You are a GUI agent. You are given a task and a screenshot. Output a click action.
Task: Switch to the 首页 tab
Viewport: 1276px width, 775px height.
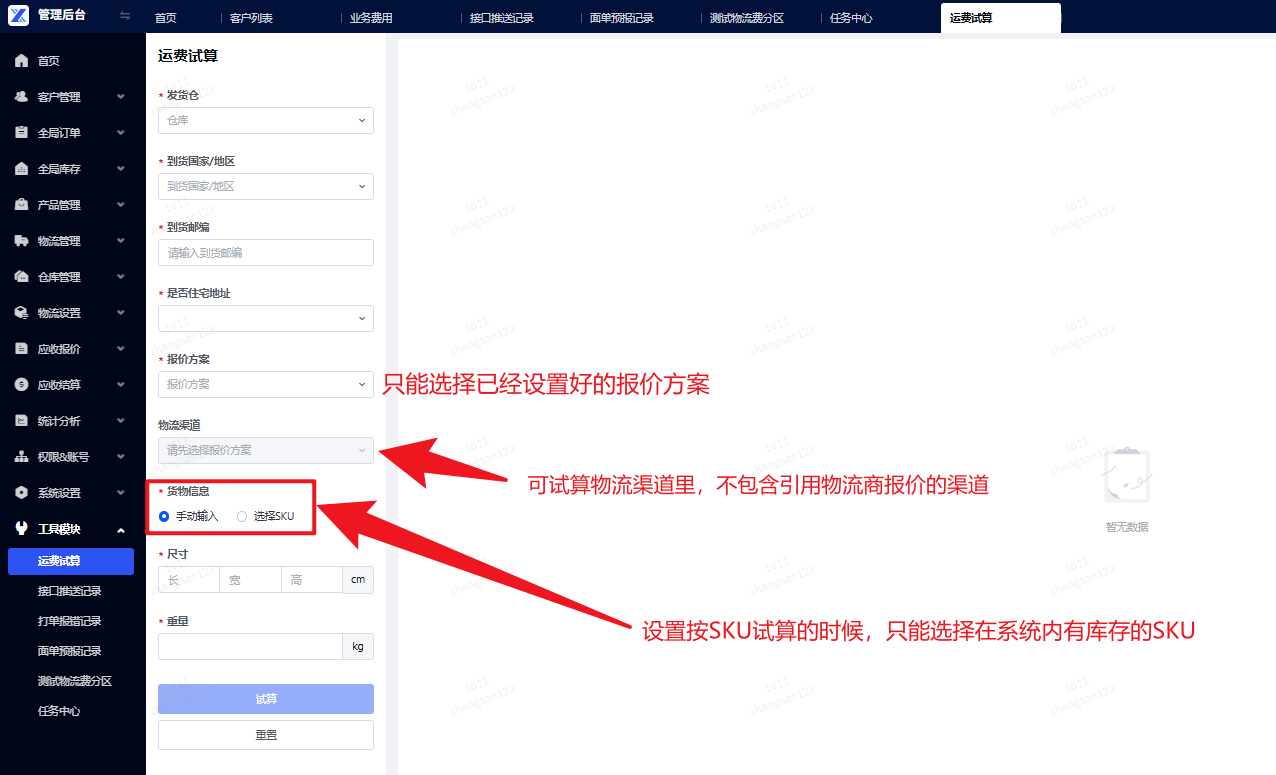[x=166, y=18]
